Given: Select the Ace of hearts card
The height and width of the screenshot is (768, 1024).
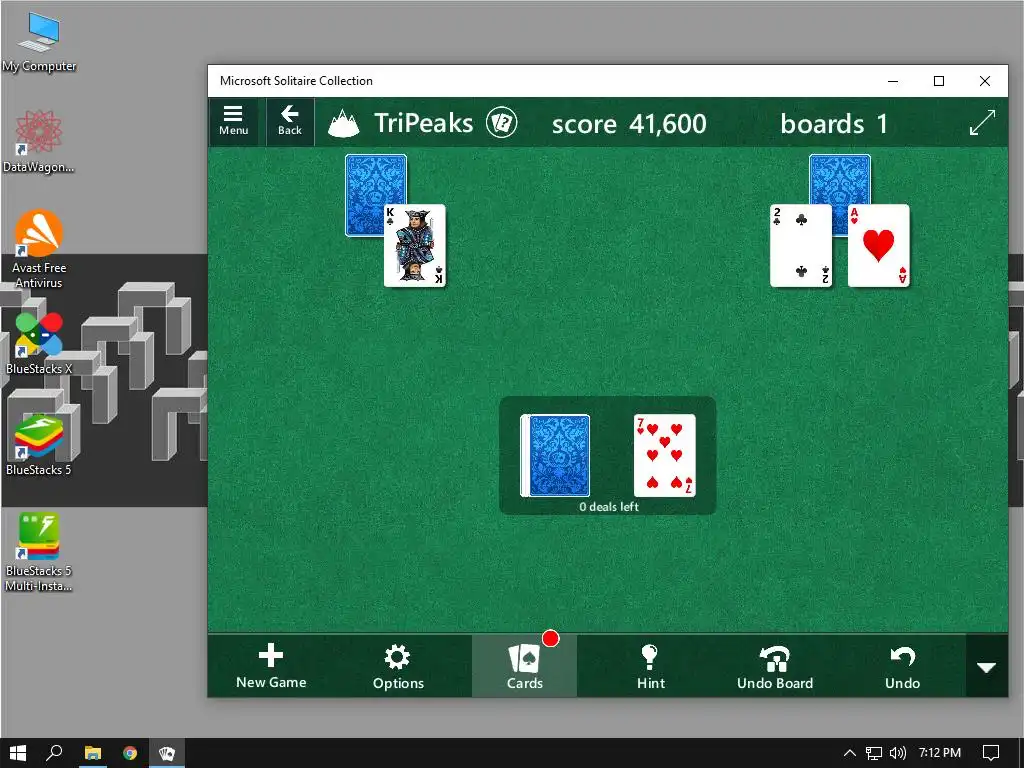Looking at the screenshot, I should pyautogui.click(x=878, y=246).
